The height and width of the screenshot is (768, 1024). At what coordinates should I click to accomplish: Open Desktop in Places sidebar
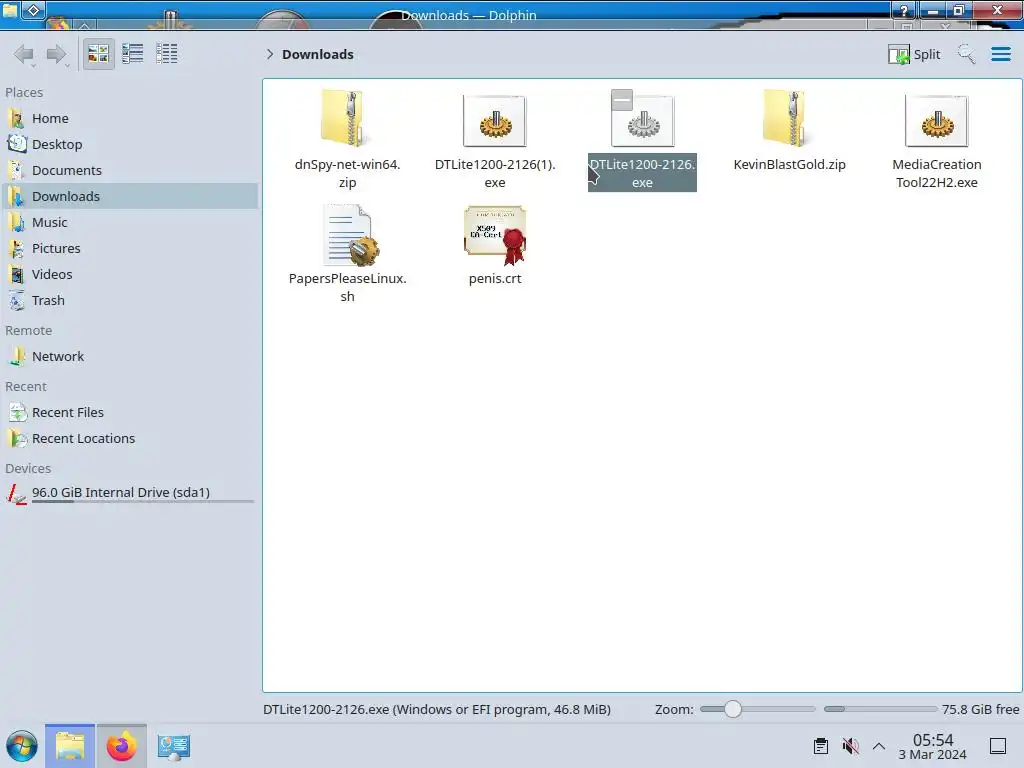tap(130, 144)
